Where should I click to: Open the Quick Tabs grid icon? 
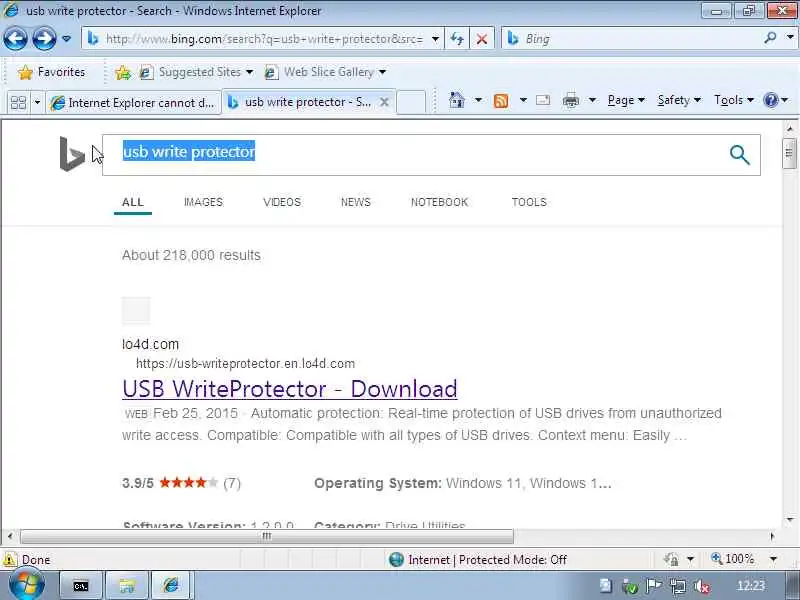click(18, 103)
